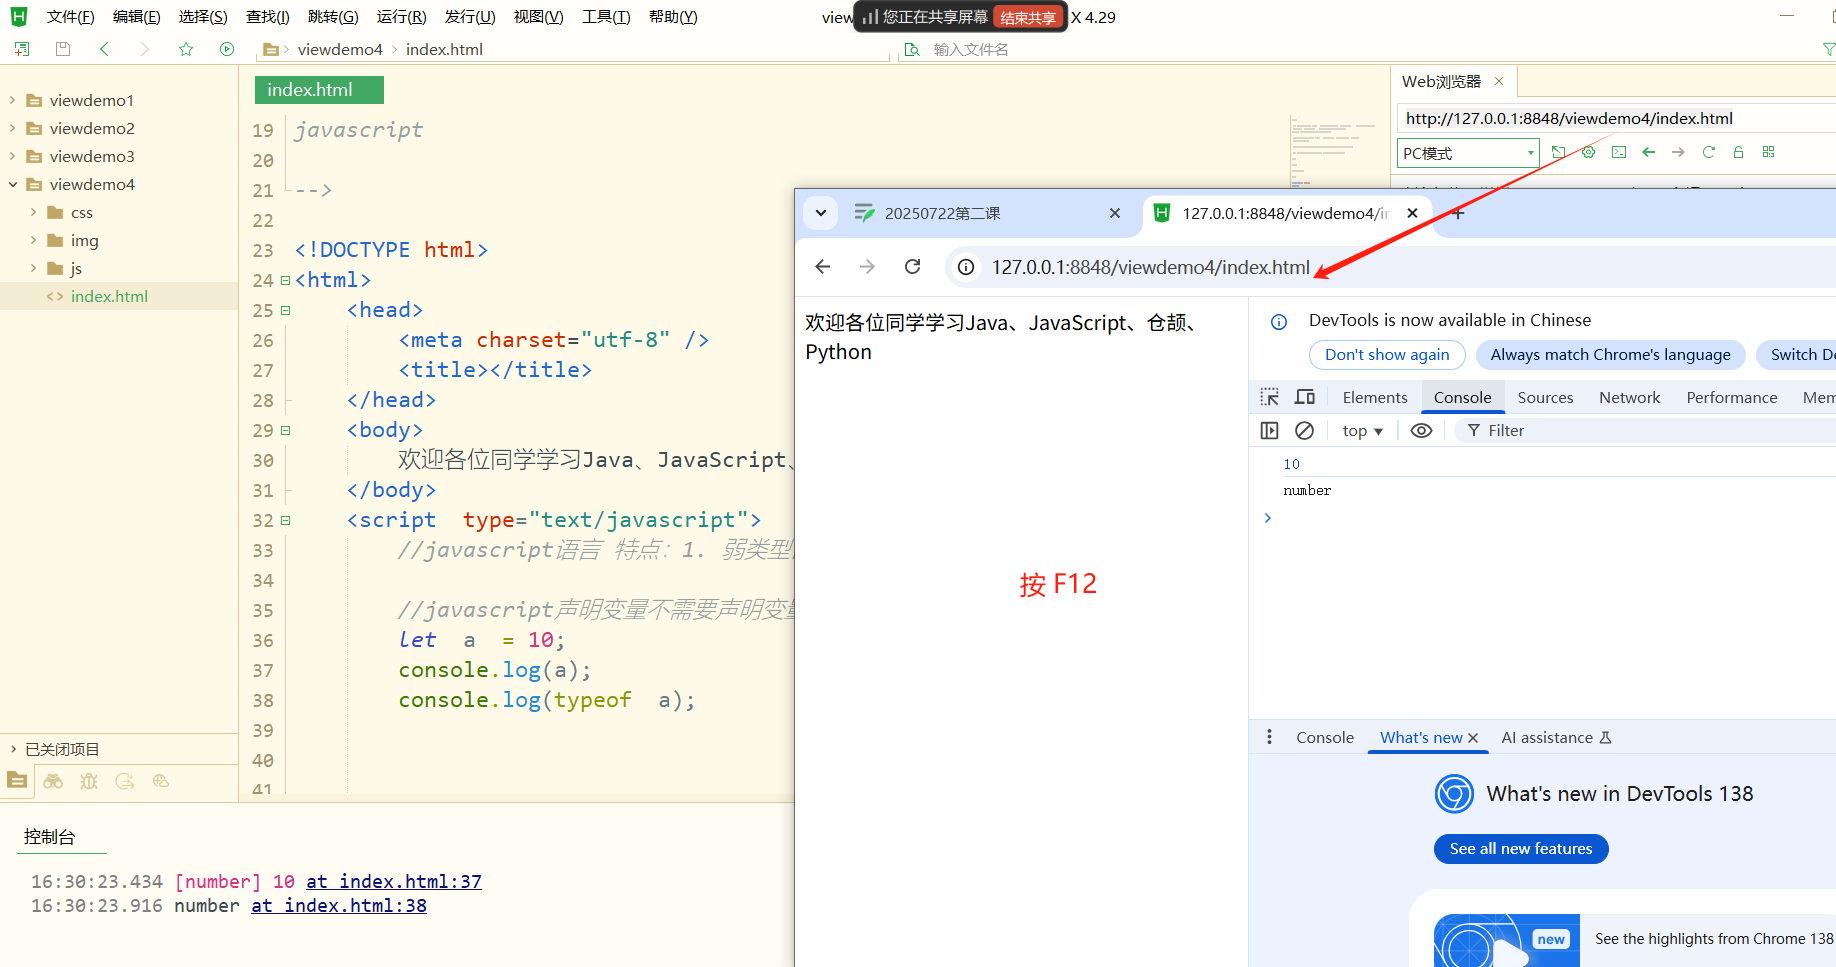This screenshot has height=967, width=1836.
Task: Select AI assistance drawer tab
Action: click(1556, 737)
